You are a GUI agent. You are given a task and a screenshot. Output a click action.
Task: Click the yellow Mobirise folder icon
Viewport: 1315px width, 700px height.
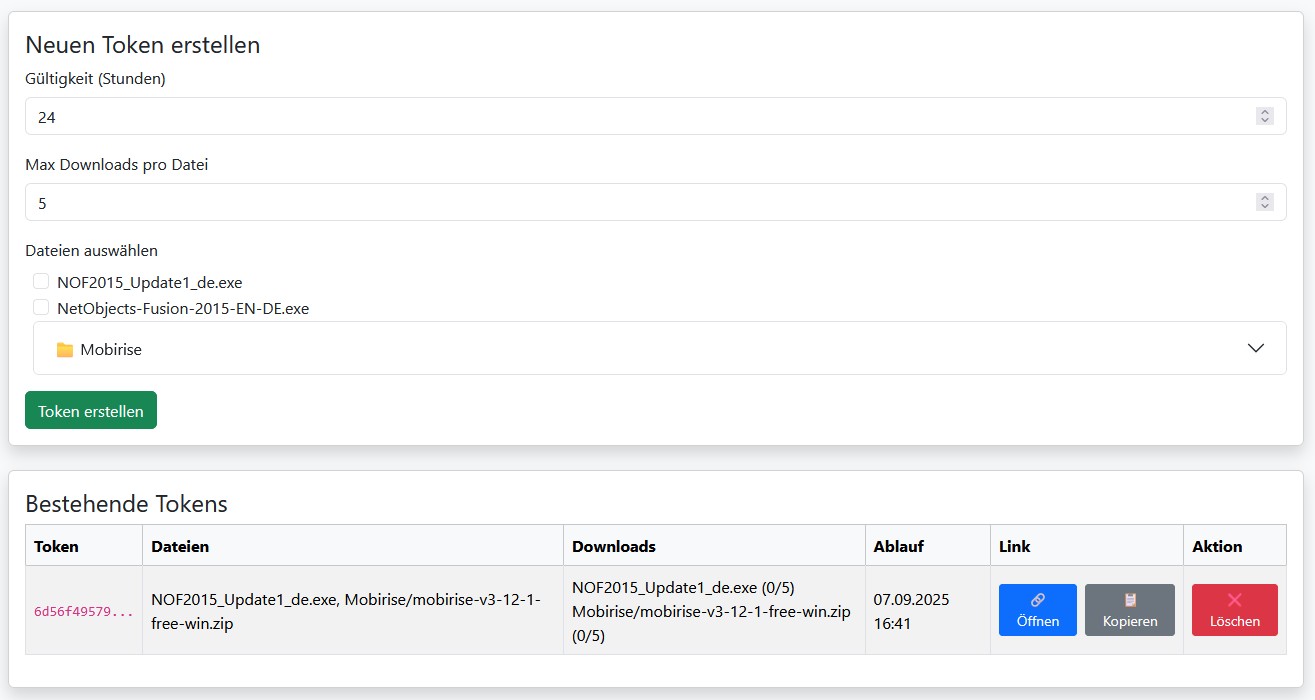click(x=65, y=350)
